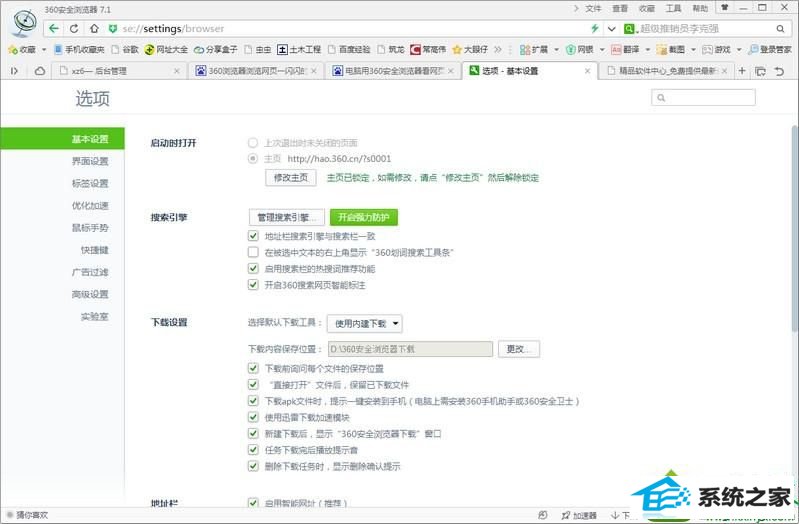Switch to the xz6 后台管理 tab

tap(118, 71)
